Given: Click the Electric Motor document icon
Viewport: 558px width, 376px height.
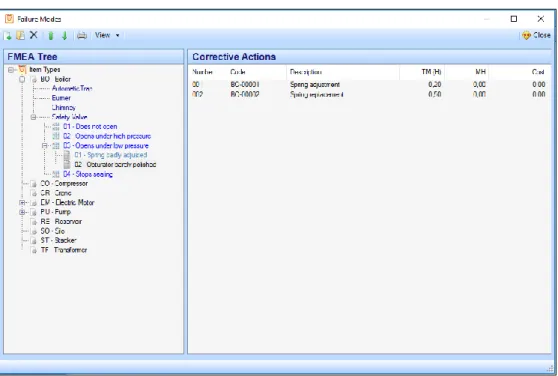Looking at the screenshot, I should (34, 203).
